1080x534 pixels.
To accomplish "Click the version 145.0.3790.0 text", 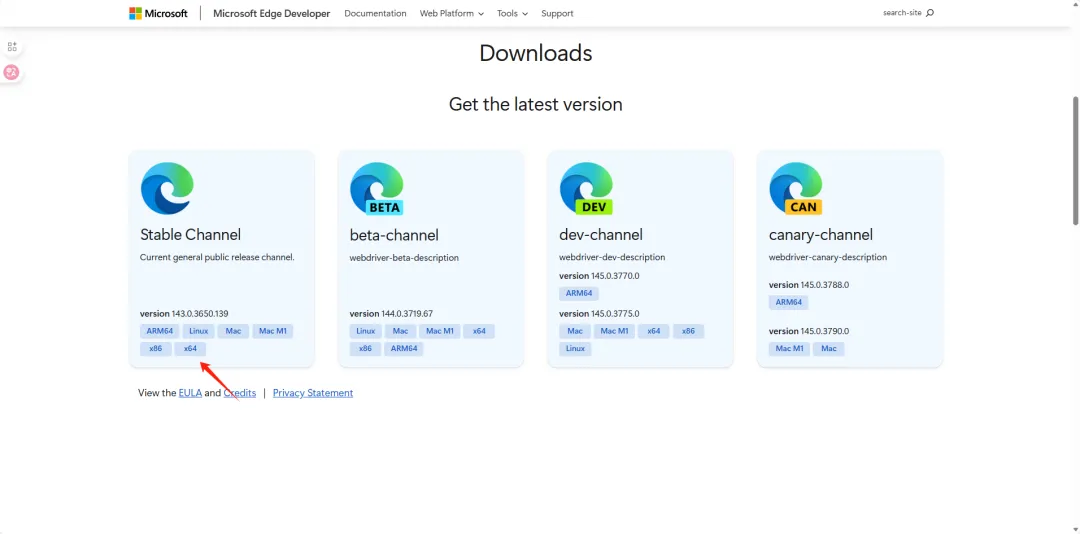I will (809, 331).
